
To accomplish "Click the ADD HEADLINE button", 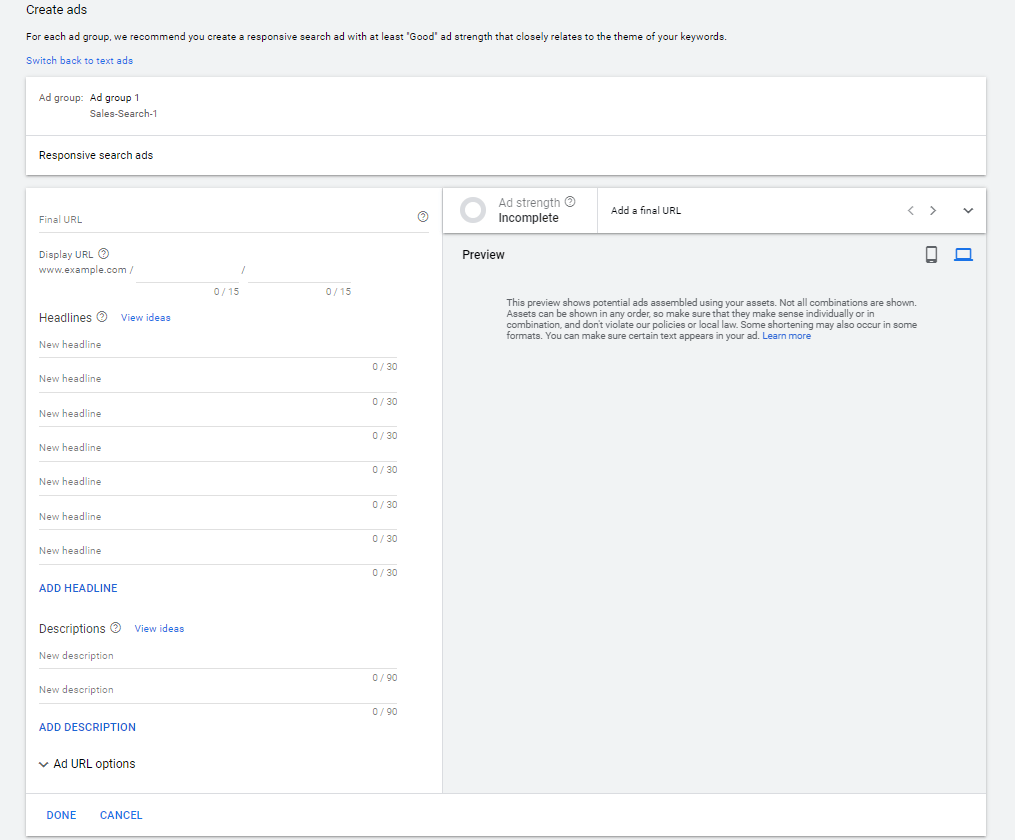I will pyautogui.click(x=78, y=588).
